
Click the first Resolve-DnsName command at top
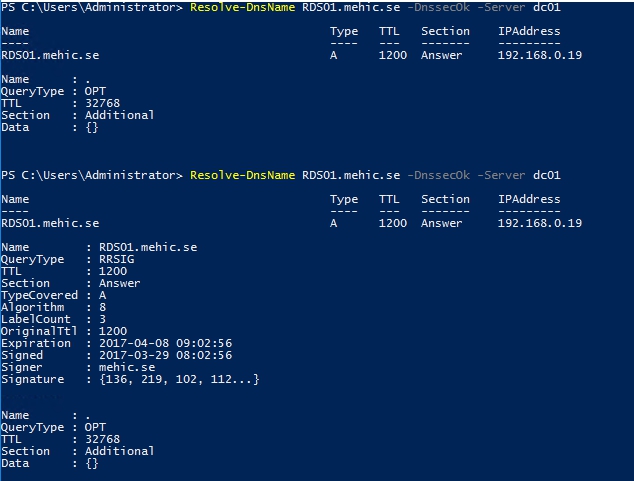[242, 8]
